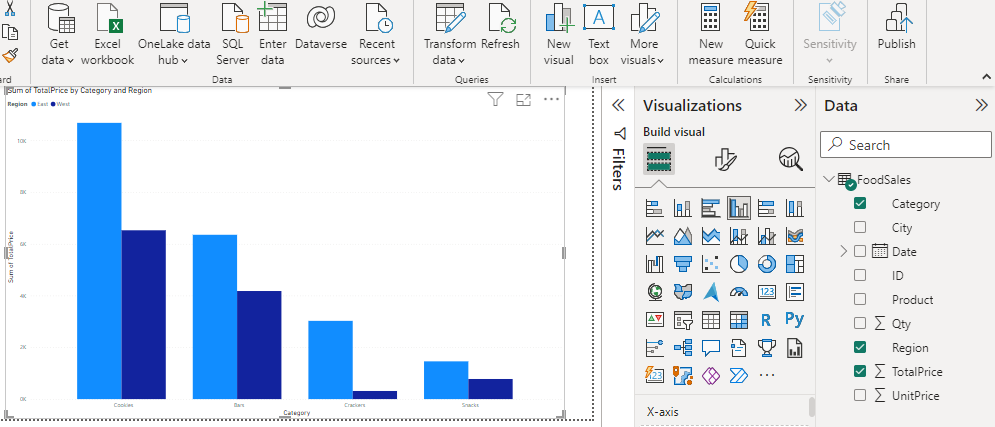
Task: Open filter icon on chart header
Action: click(495, 99)
